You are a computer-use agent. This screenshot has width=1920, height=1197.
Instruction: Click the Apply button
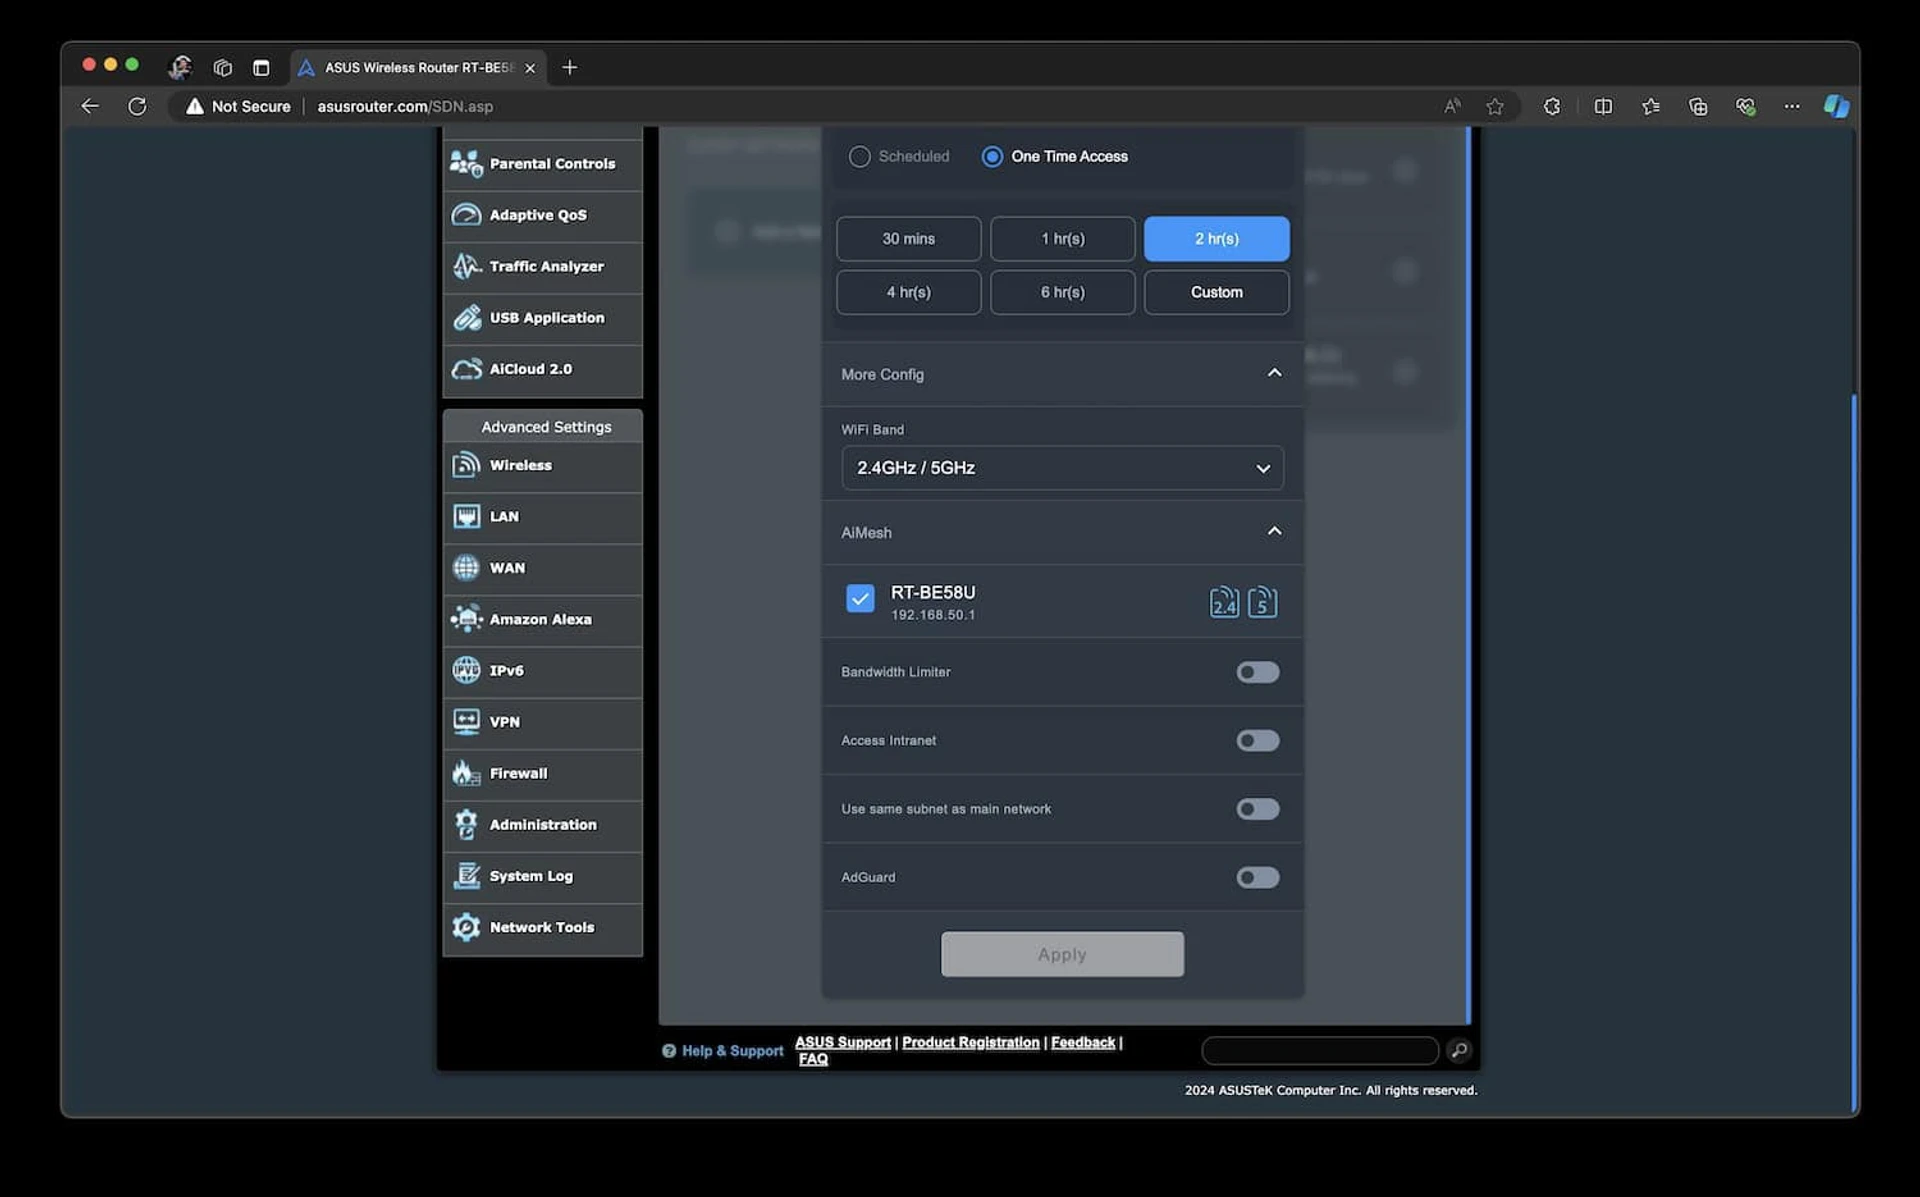pos(1062,954)
